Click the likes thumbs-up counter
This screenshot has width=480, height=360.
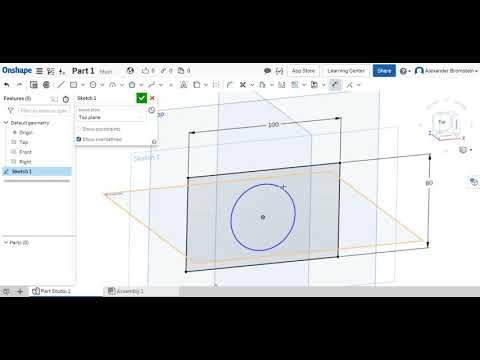coord(148,71)
